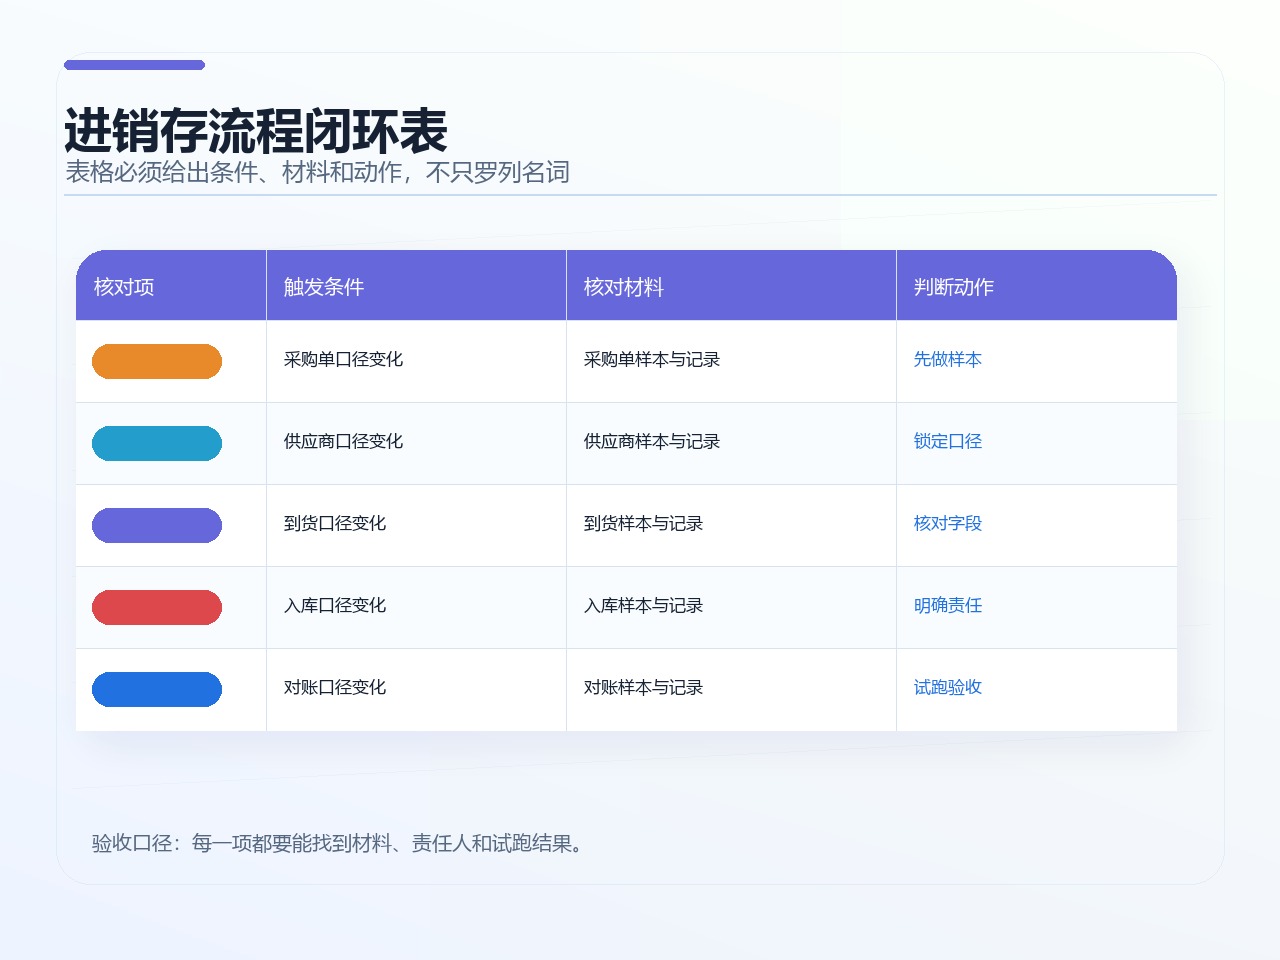Select the cell 到货样本与记录
Screen dimensions: 1280x960
coord(731,525)
